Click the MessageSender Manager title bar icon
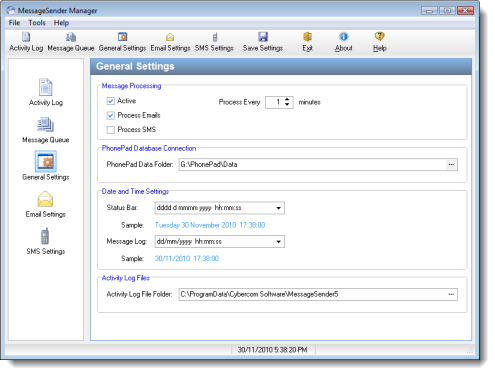 pos(11,10)
